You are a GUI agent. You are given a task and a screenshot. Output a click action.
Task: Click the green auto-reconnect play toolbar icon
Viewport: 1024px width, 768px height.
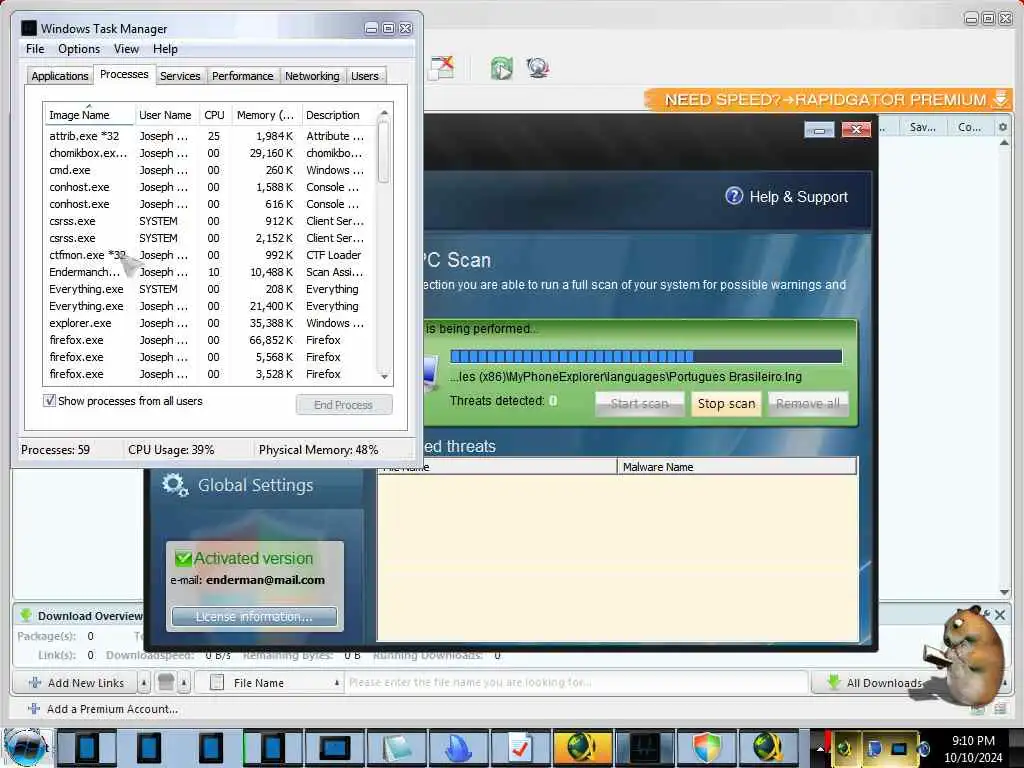[502, 68]
